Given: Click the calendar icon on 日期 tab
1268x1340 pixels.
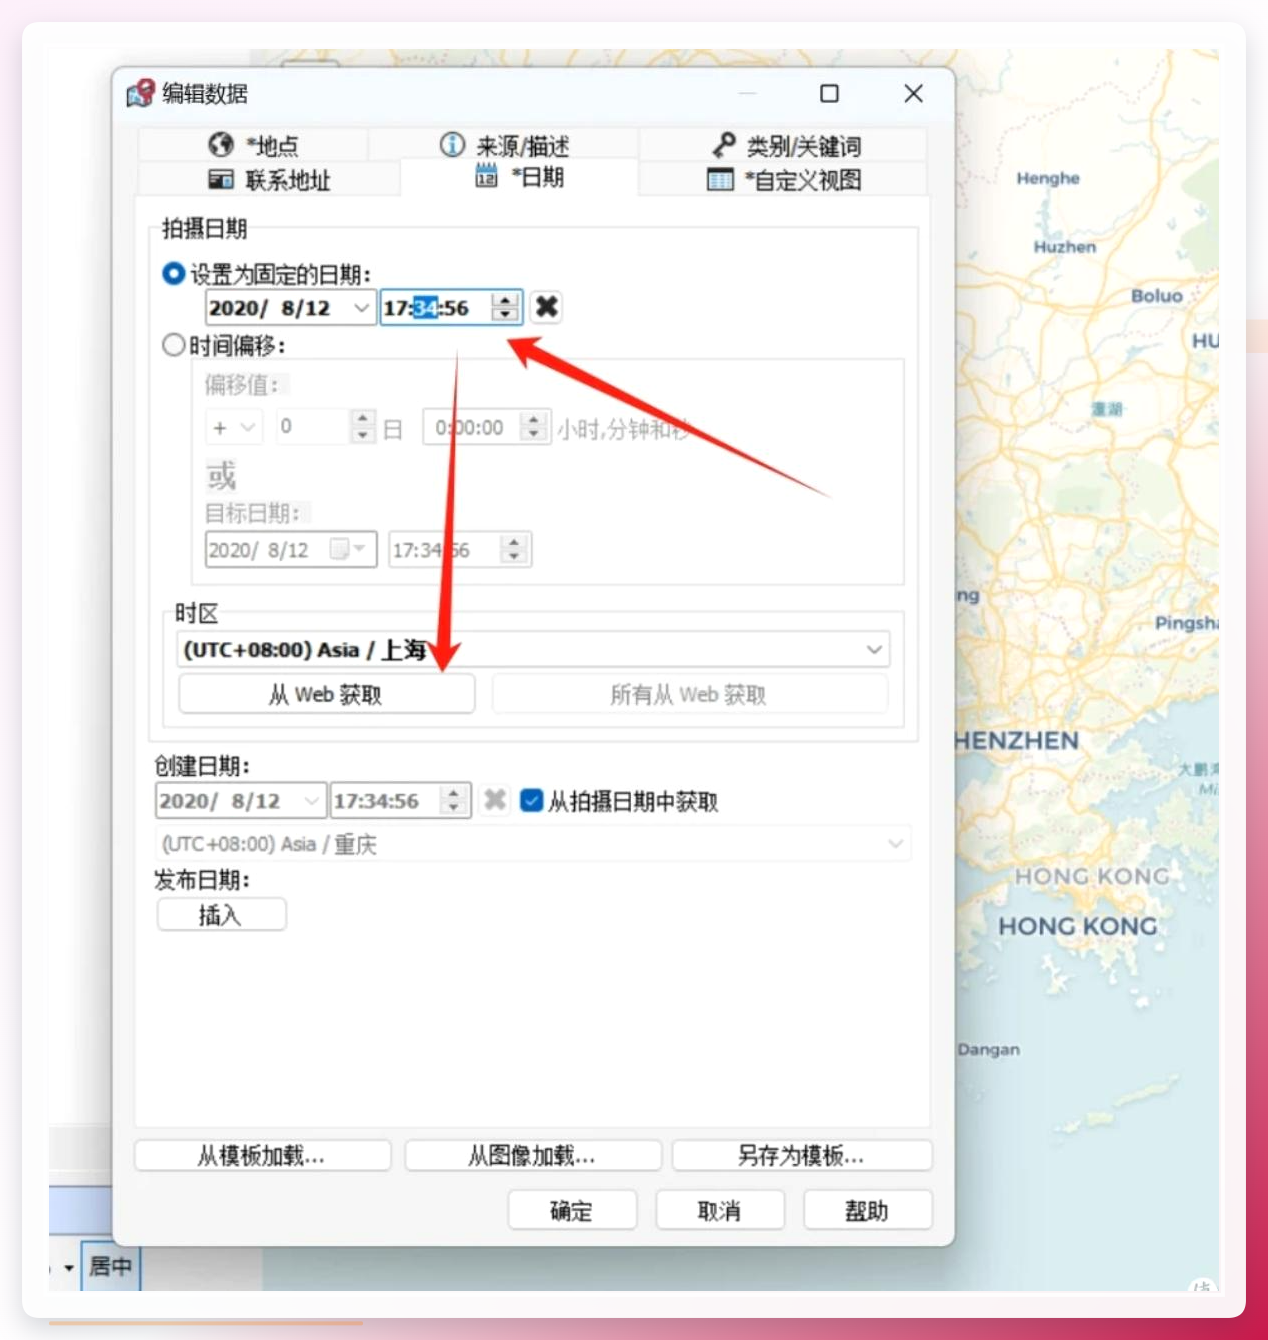Looking at the screenshot, I should point(487,176).
